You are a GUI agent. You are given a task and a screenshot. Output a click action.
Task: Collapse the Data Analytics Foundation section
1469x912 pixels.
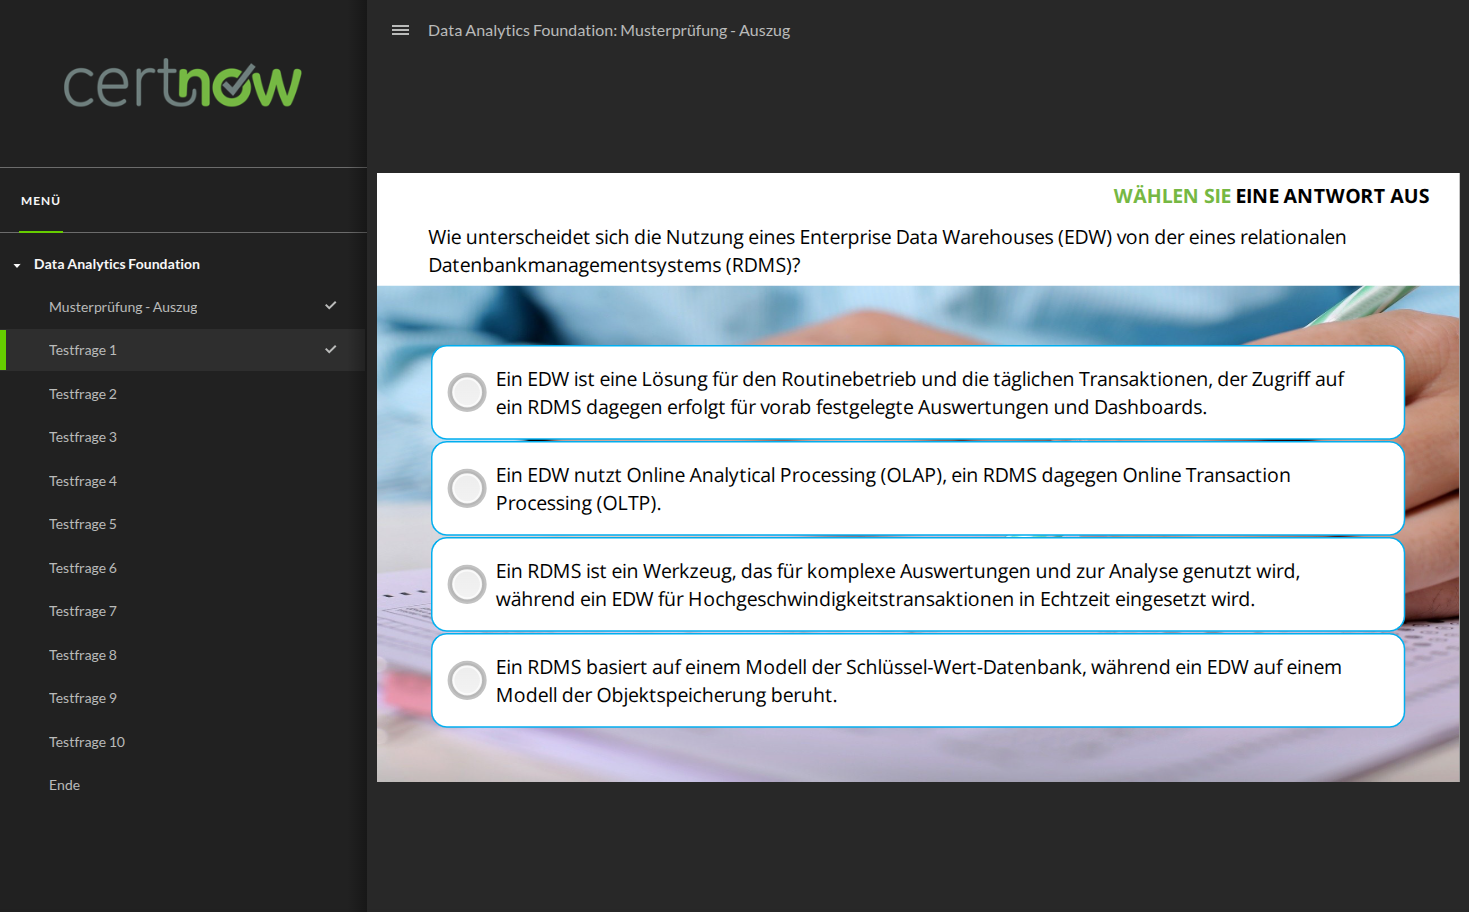click(x=17, y=265)
